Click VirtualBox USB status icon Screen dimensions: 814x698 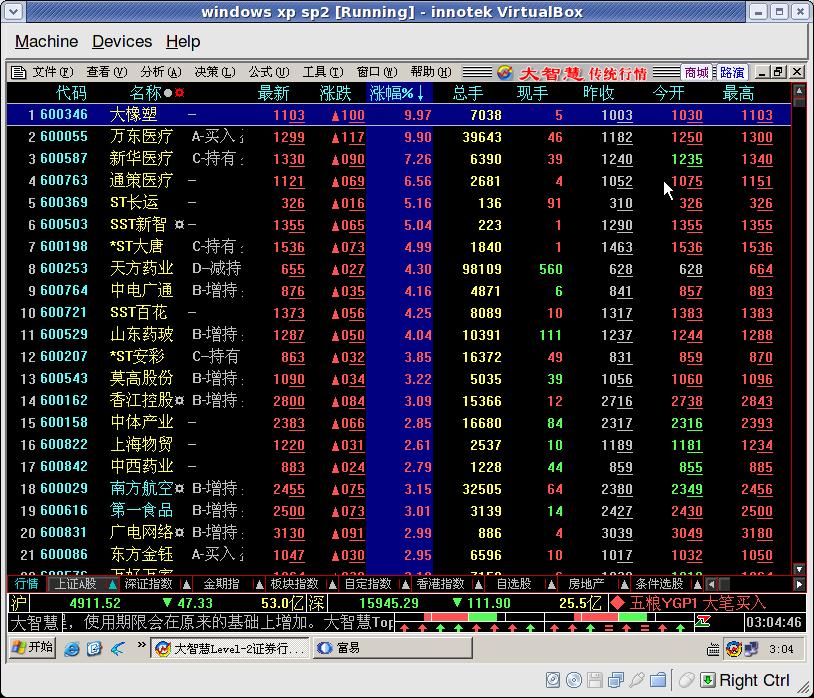pyautogui.click(x=637, y=680)
